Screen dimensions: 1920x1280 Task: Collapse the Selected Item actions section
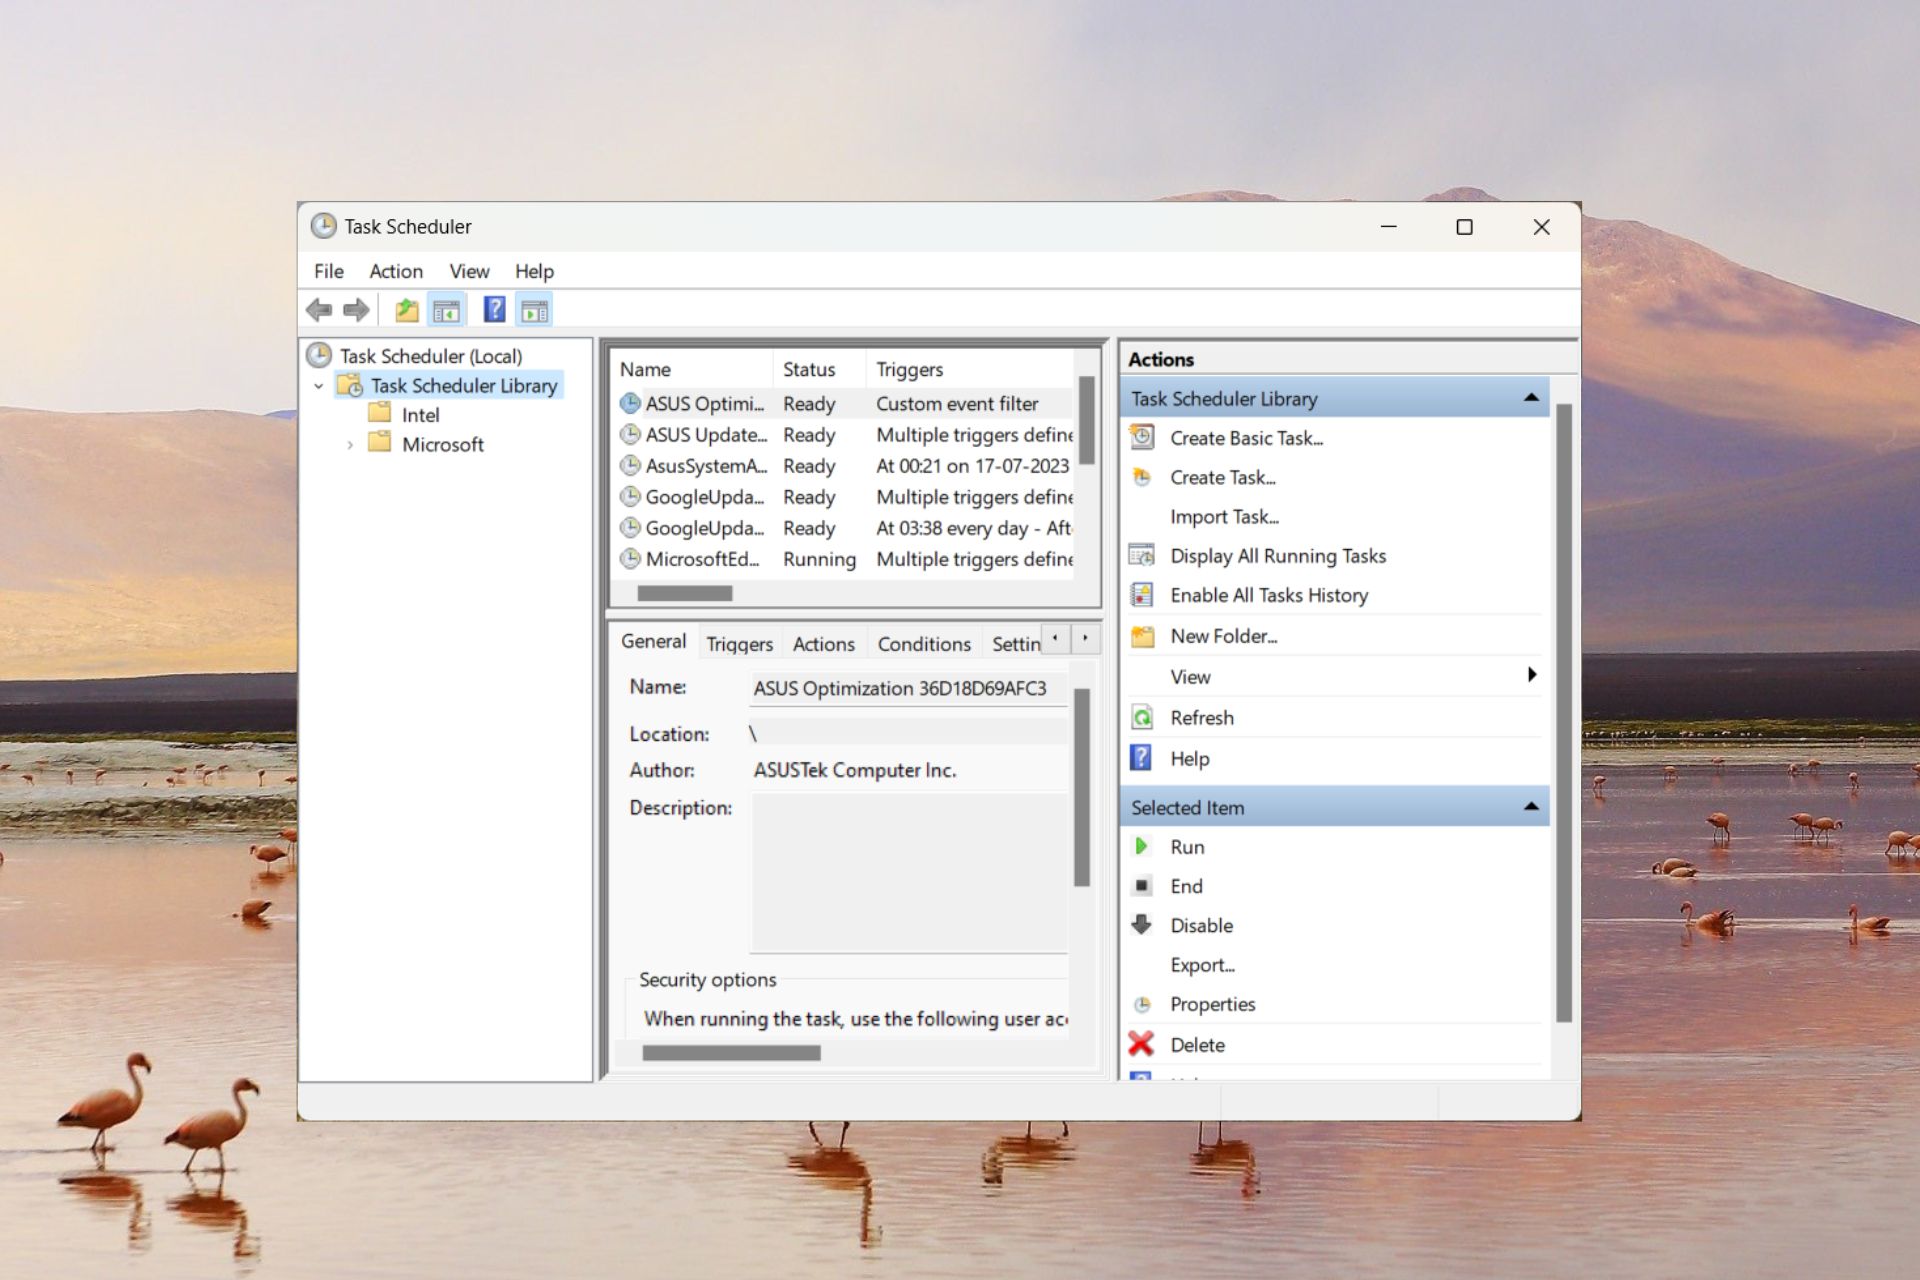point(1530,807)
